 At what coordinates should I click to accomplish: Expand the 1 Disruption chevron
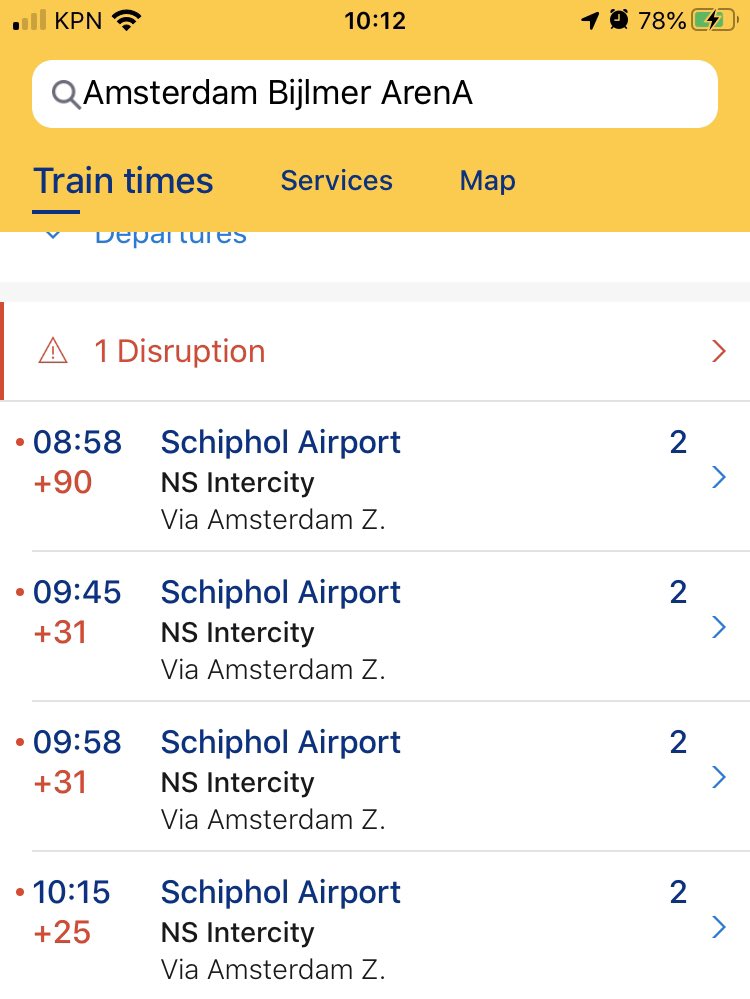click(719, 351)
